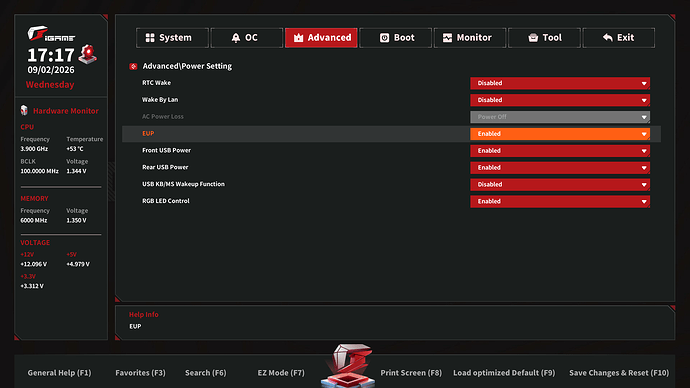Select the Front USB Power label
The height and width of the screenshot is (388, 690).
[x=166, y=150]
